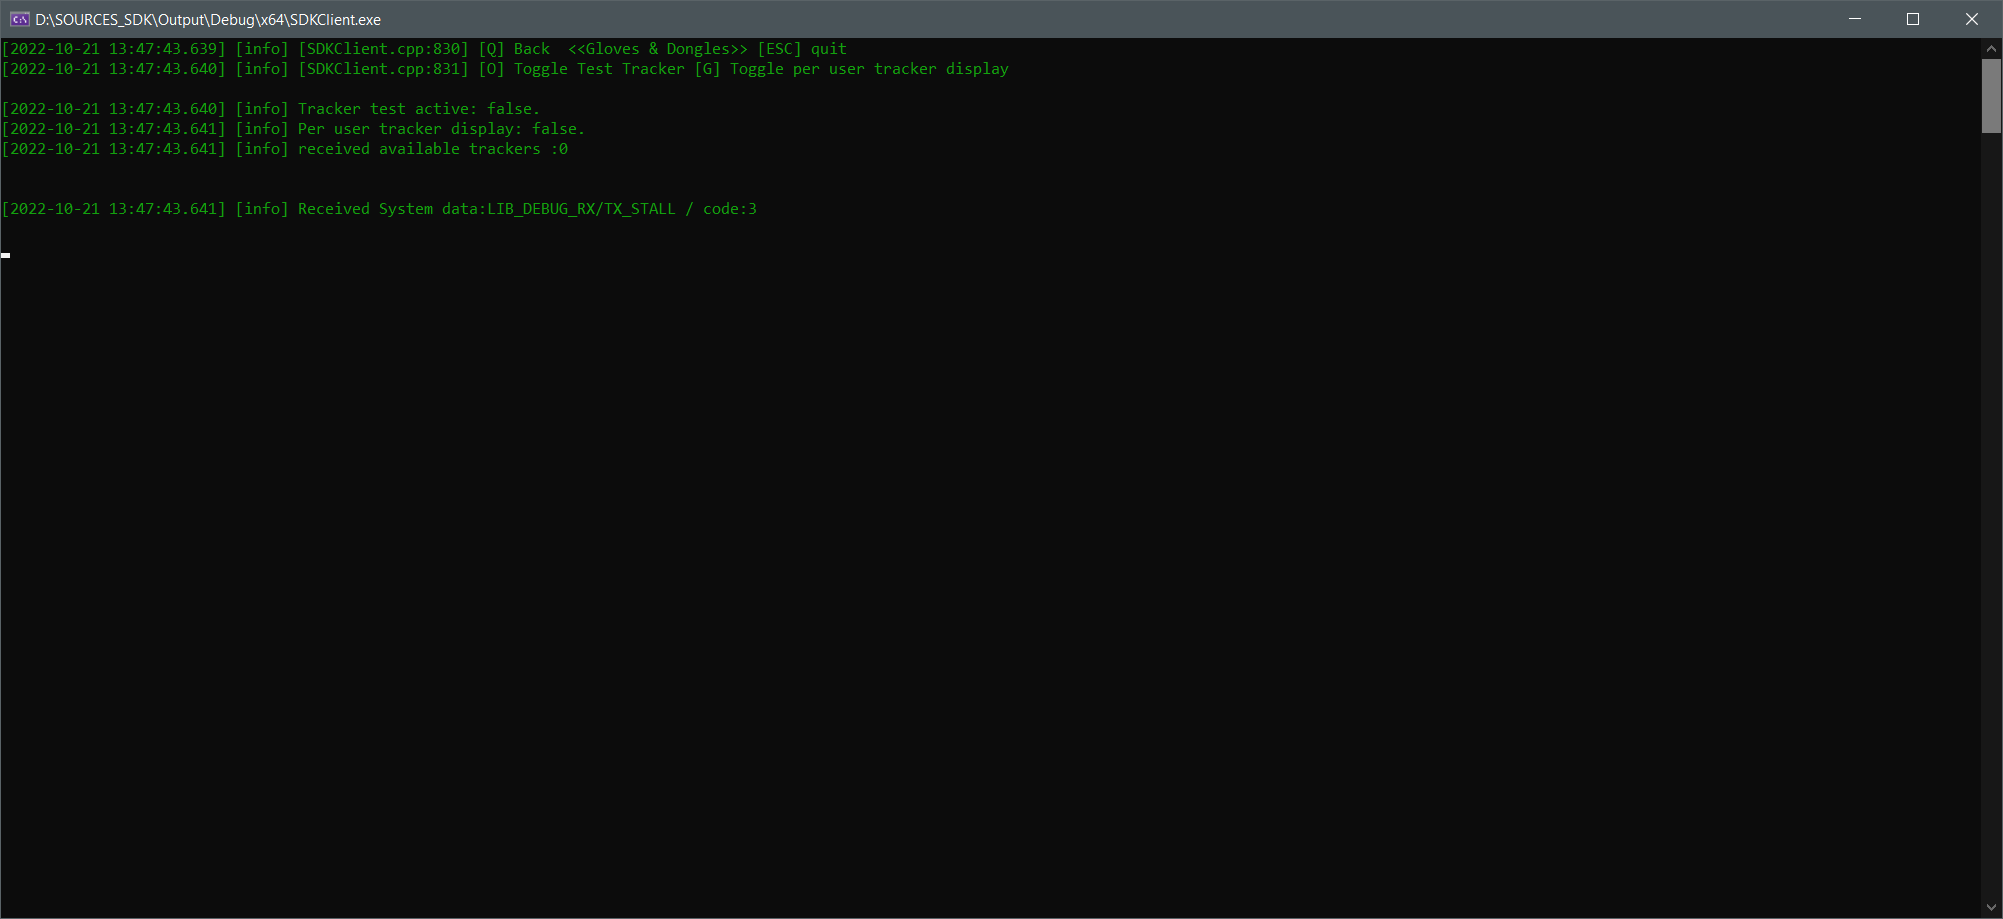Click 'Tracker test active: false.' line

[418, 109]
